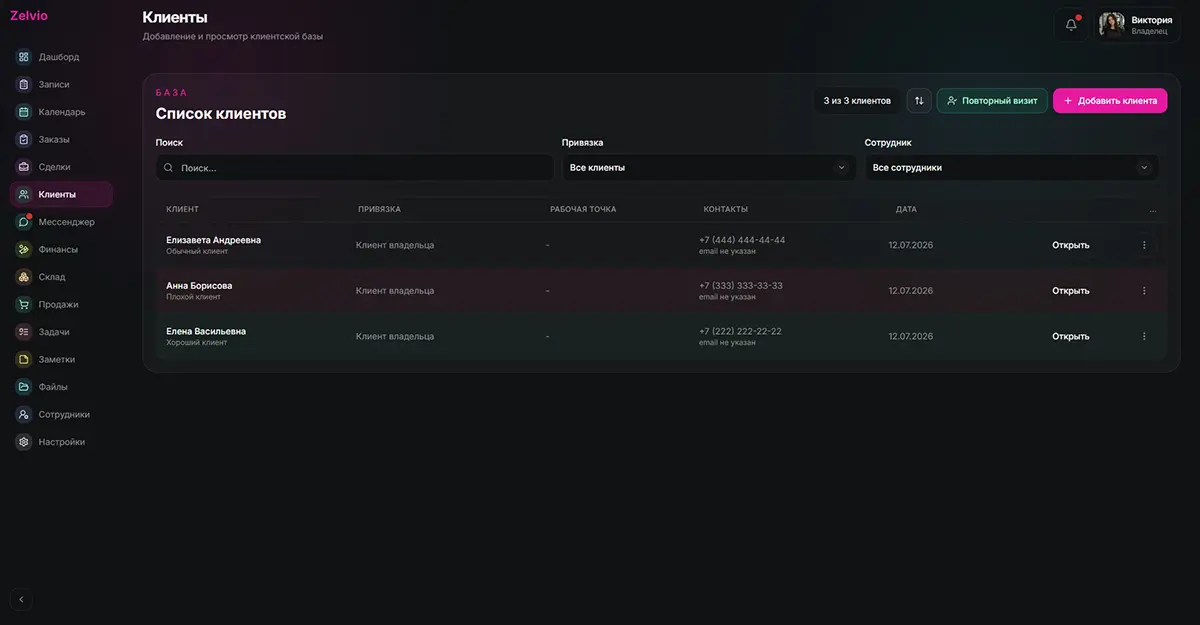Click the Заказы icon in sidebar
Screen dimensions: 1200x625
click(24, 139)
